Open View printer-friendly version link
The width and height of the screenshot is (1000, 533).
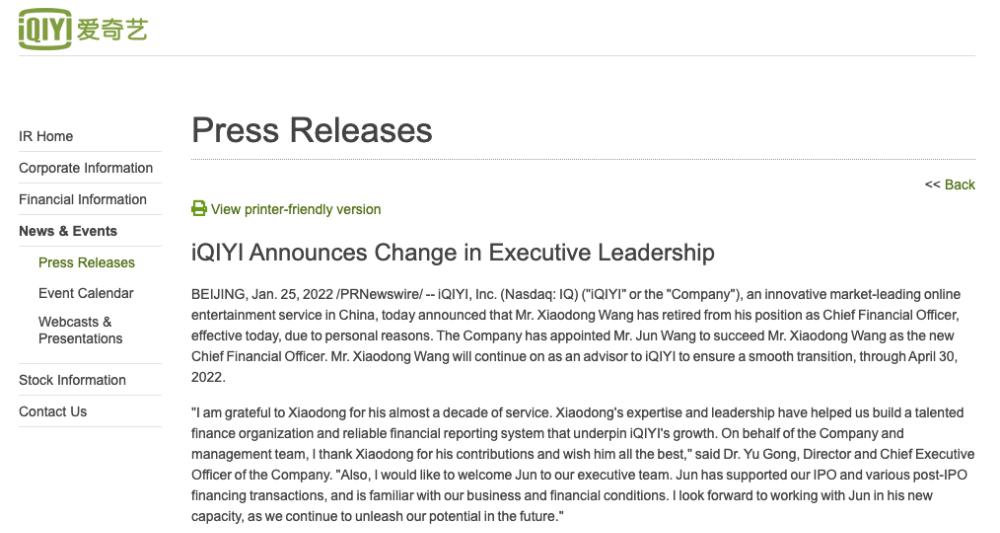click(296, 209)
